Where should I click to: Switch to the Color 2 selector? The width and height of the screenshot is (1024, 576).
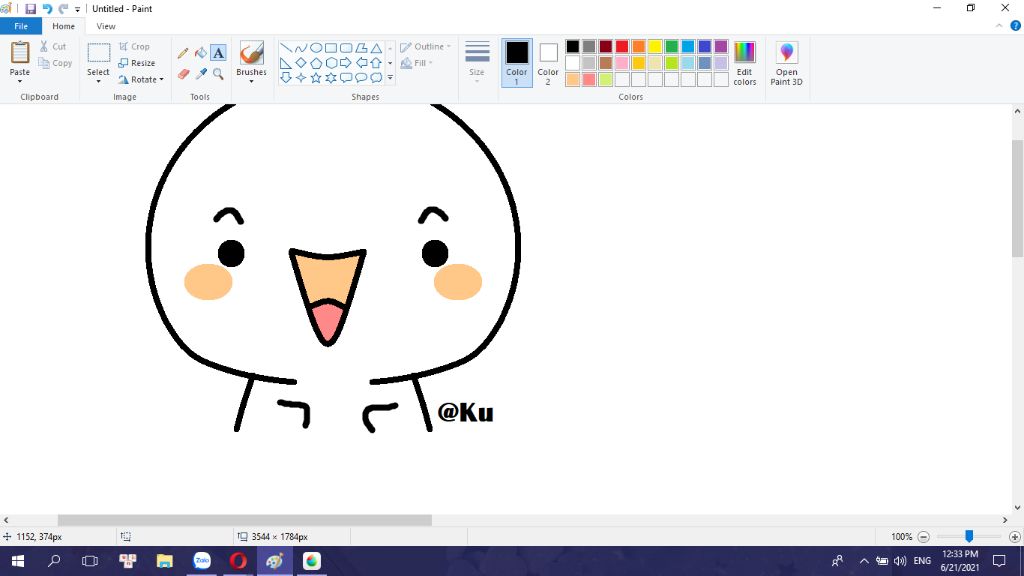tap(548, 62)
